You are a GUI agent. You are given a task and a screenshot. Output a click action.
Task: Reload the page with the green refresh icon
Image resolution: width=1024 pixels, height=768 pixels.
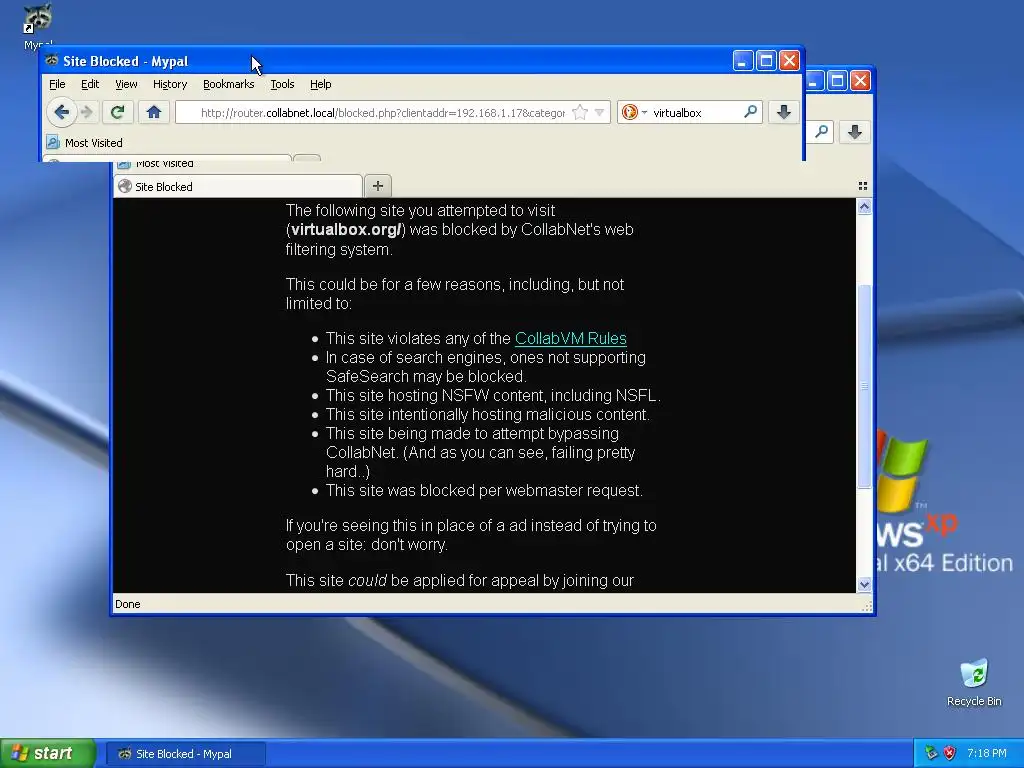tap(118, 112)
